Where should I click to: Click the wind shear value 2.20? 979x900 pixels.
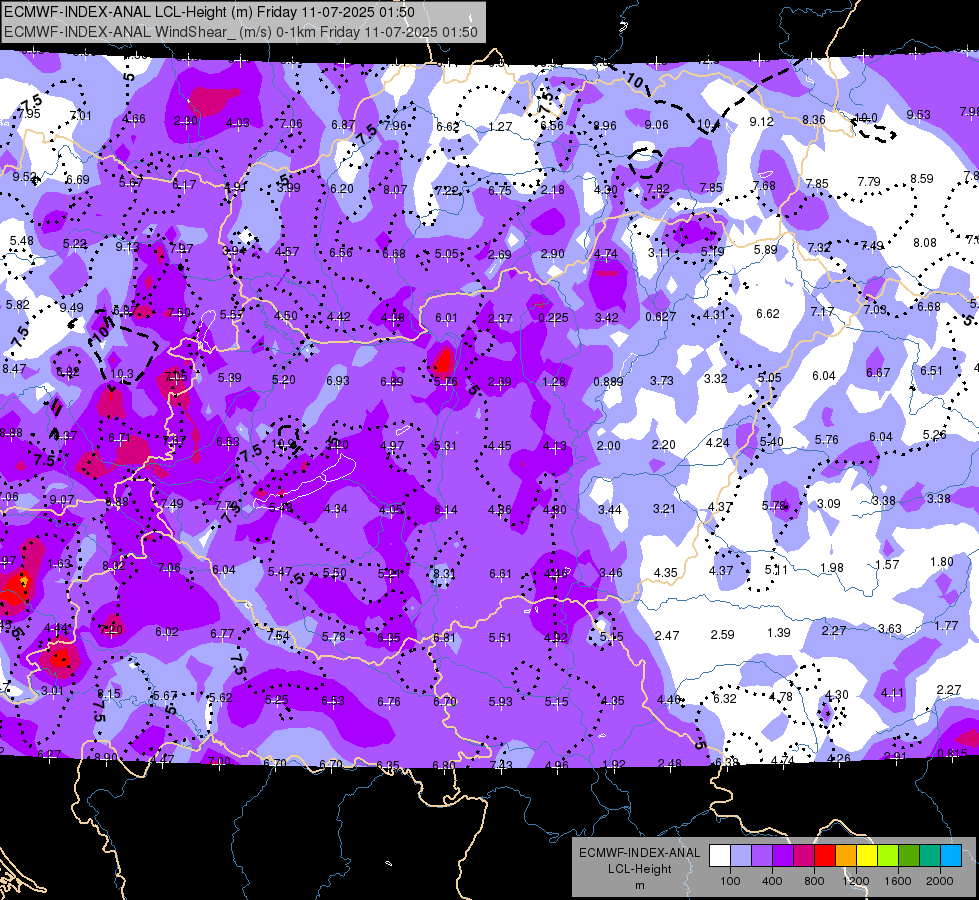tap(663, 444)
